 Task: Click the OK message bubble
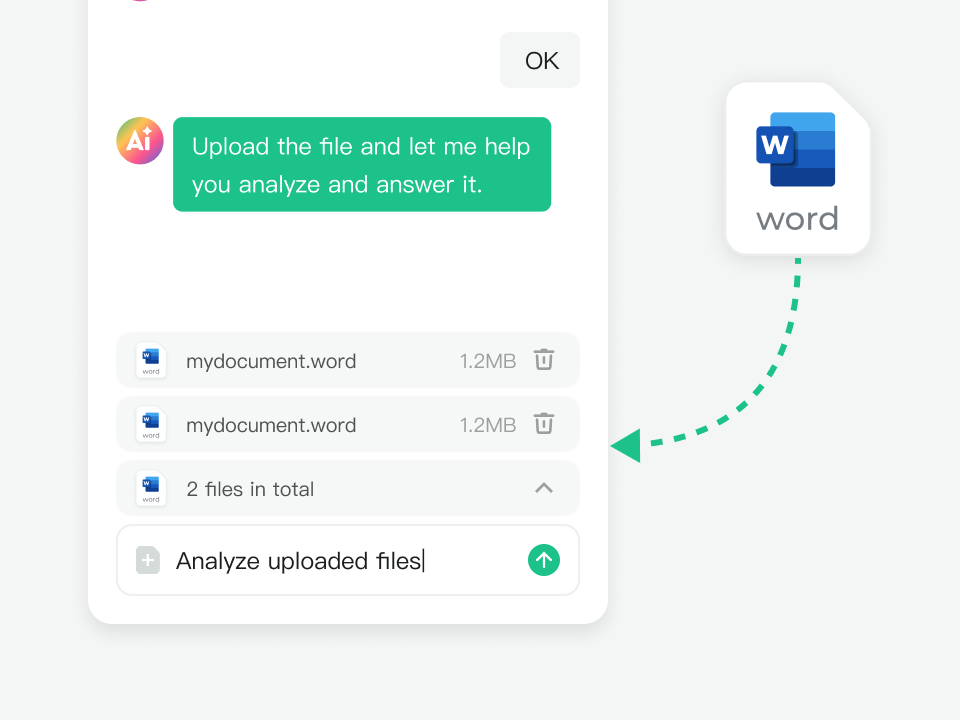click(539, 60)
